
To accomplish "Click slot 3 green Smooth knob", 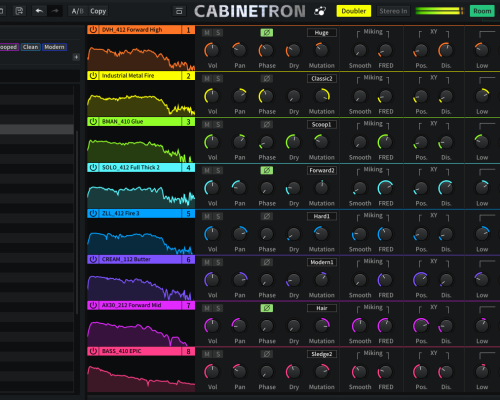I will [x=360, y=142].
